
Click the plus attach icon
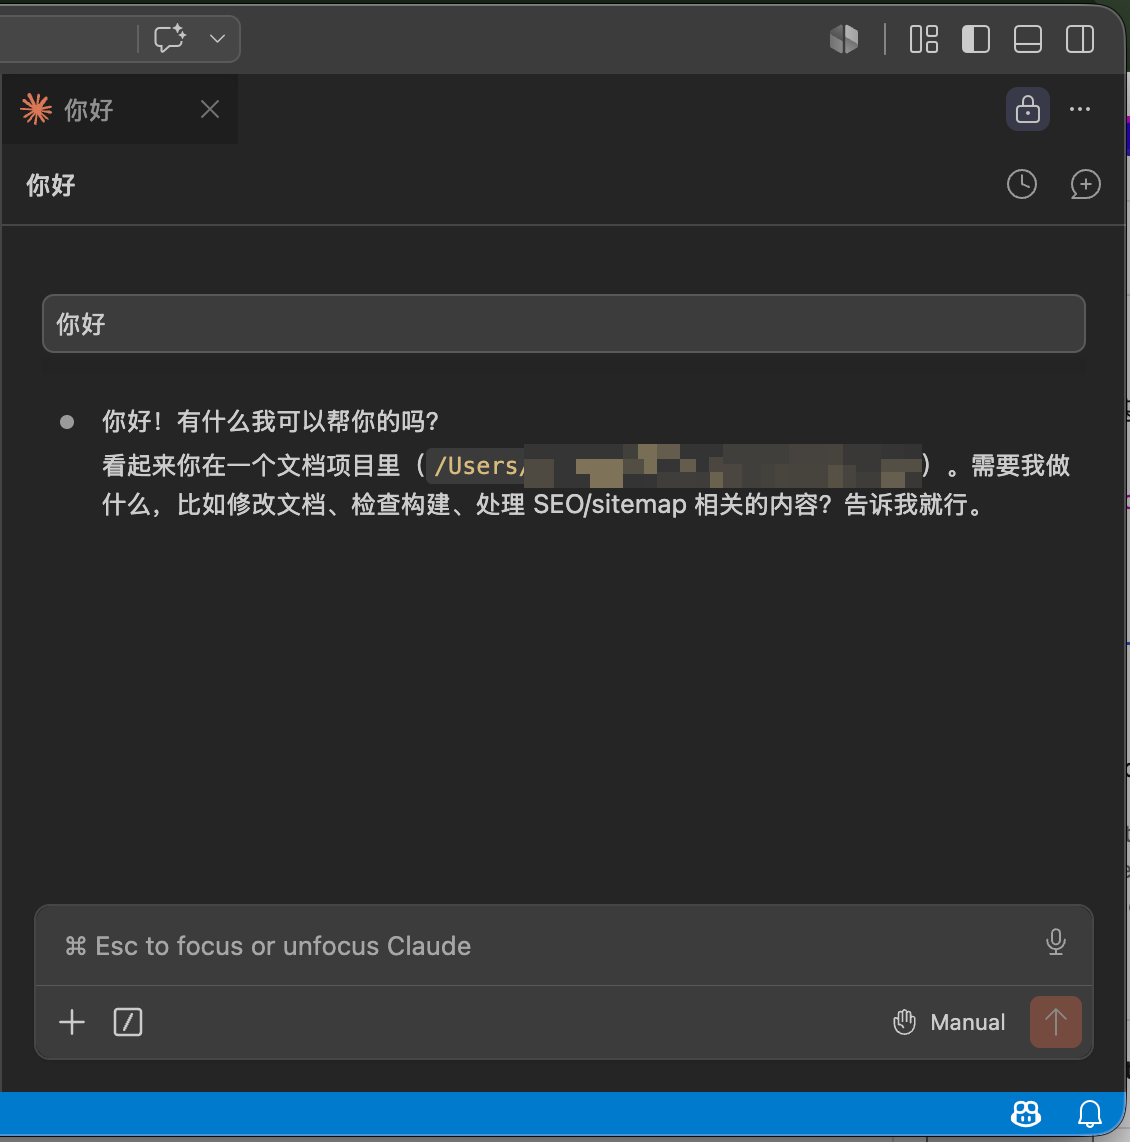tap(72, 1022)
